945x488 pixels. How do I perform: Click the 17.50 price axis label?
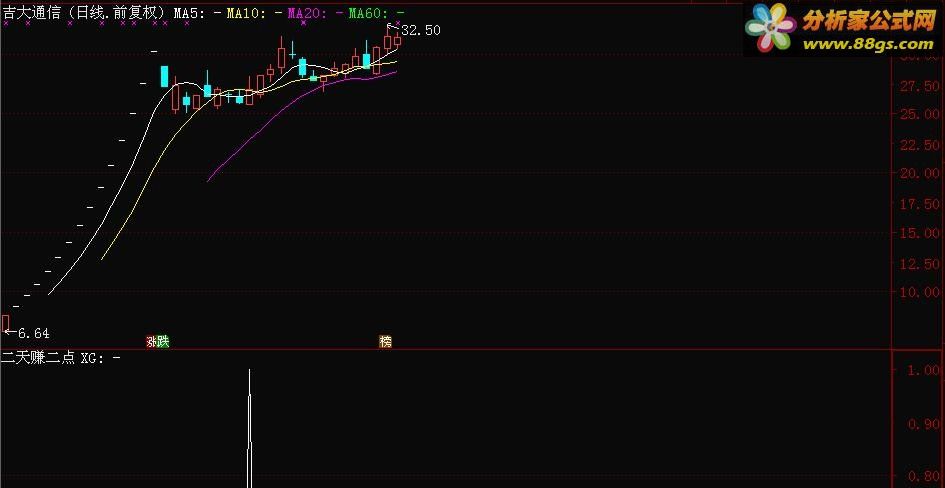[920, 204]
